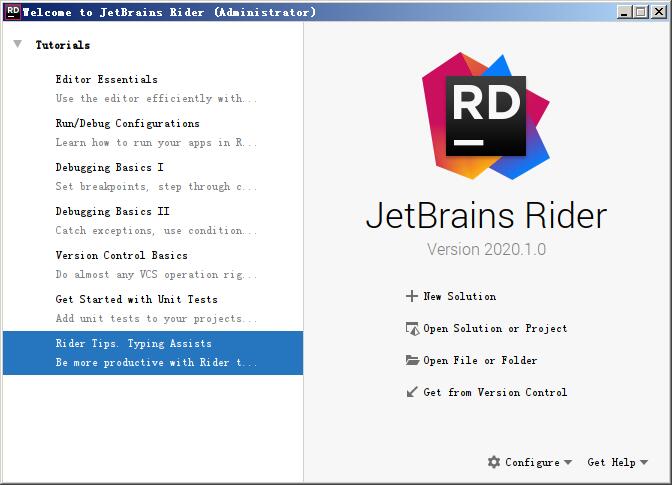The width and height of the screenshot is (672, 485).
Task: Choose Open Solution or Project
Action: pyautogui.click(x=495, y=329)
